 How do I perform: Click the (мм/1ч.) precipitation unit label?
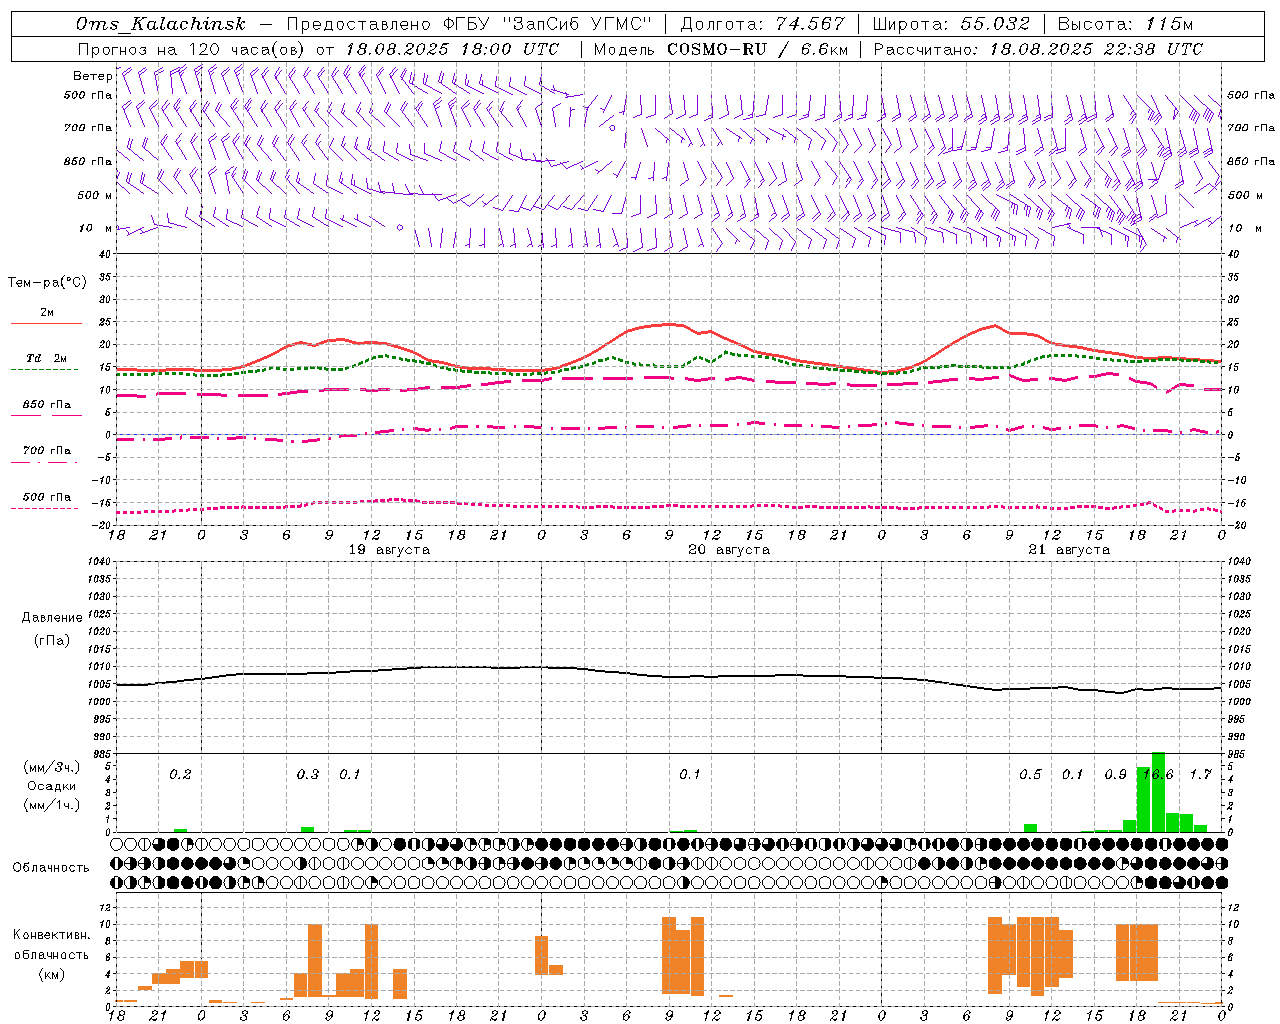[50, 805]
